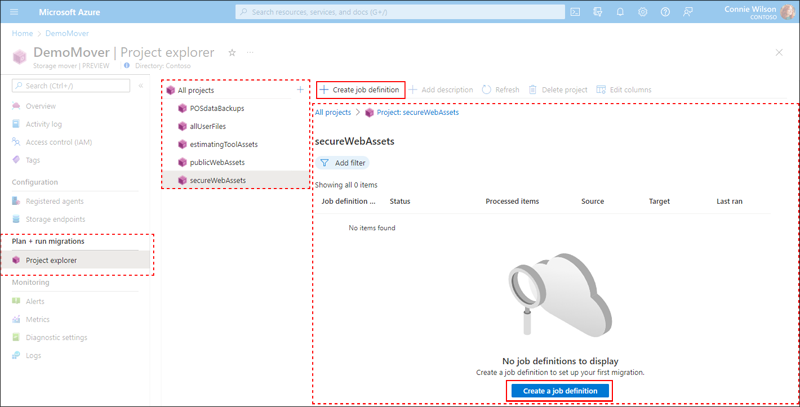Viewport: 800px width, 407px height.
Task: Add a new project with plus icon
Action: click(301, 90)
